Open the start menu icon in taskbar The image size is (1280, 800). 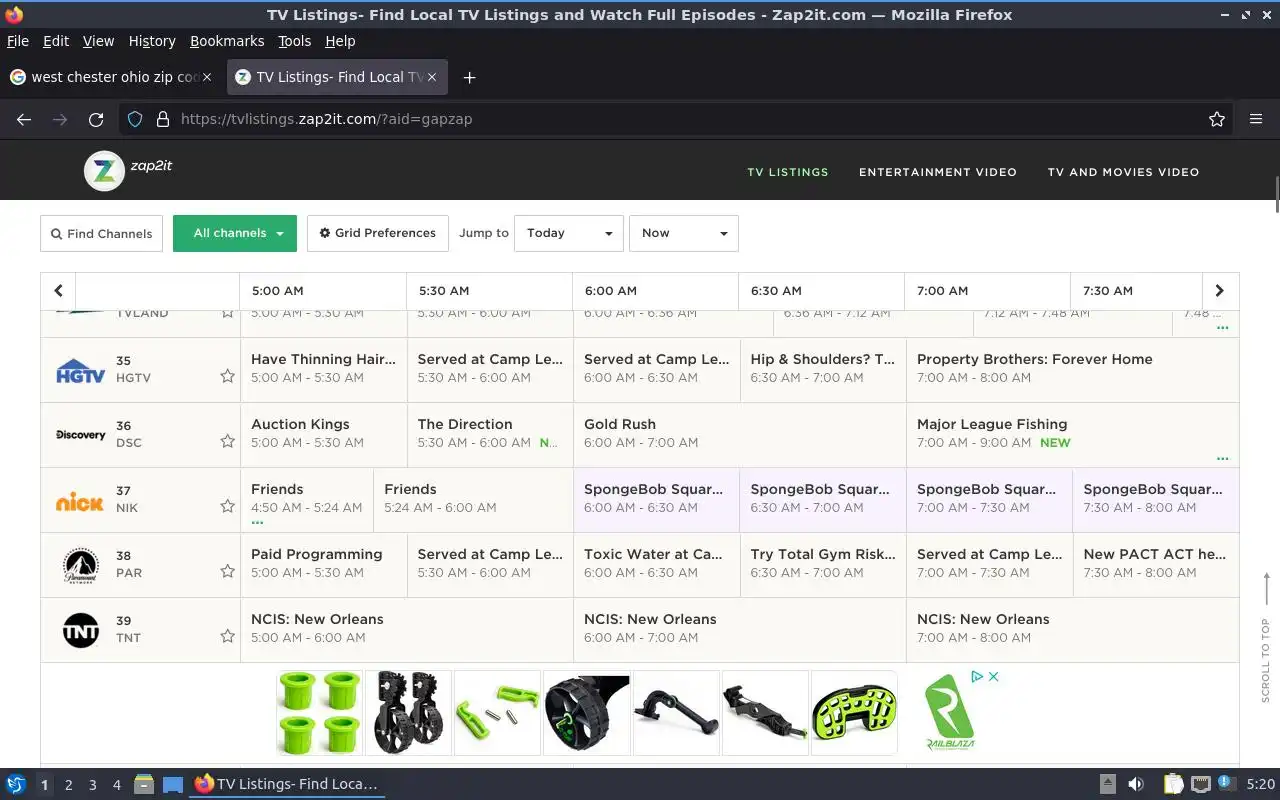16,784
